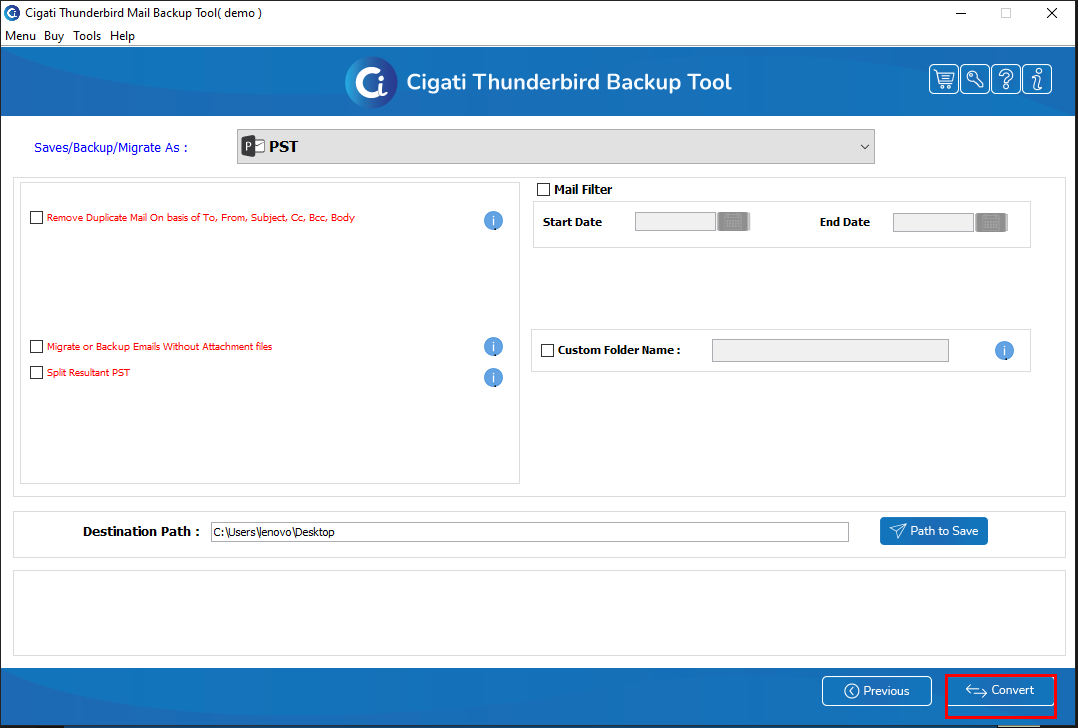Show info for Remove Duplicate Mail option

494,221
